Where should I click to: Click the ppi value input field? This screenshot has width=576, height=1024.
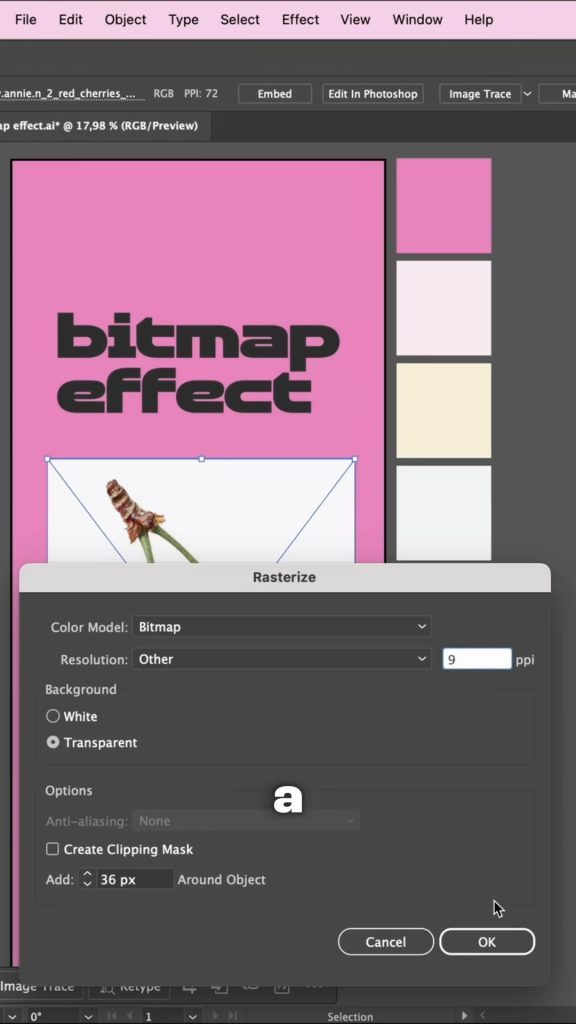(477, 660)
